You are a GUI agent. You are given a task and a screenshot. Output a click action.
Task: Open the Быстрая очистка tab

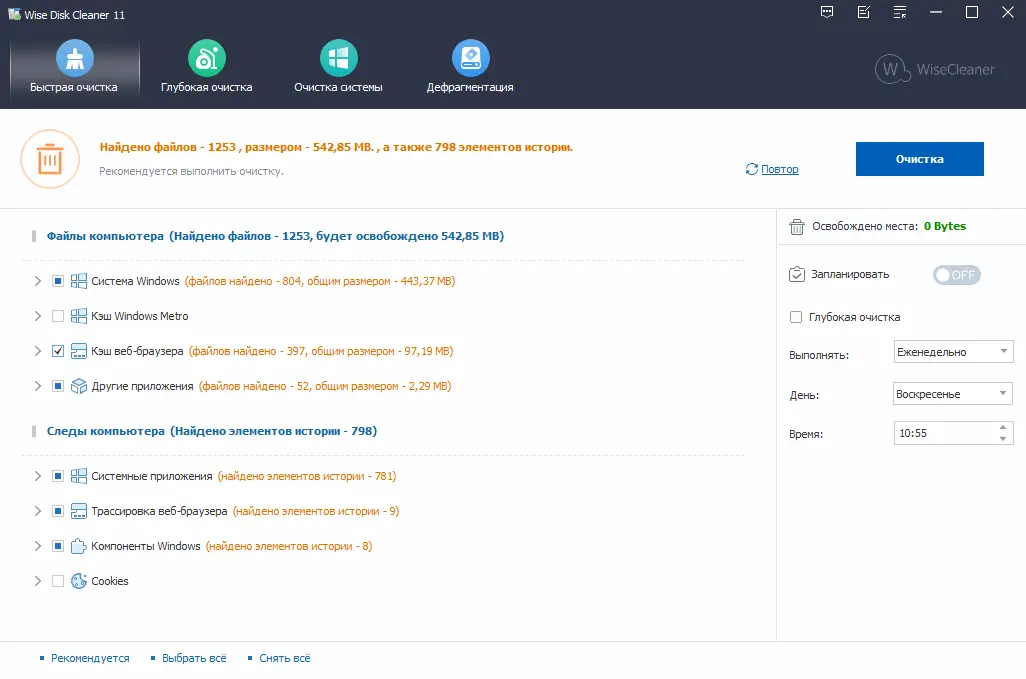click(x=74, y=68)
